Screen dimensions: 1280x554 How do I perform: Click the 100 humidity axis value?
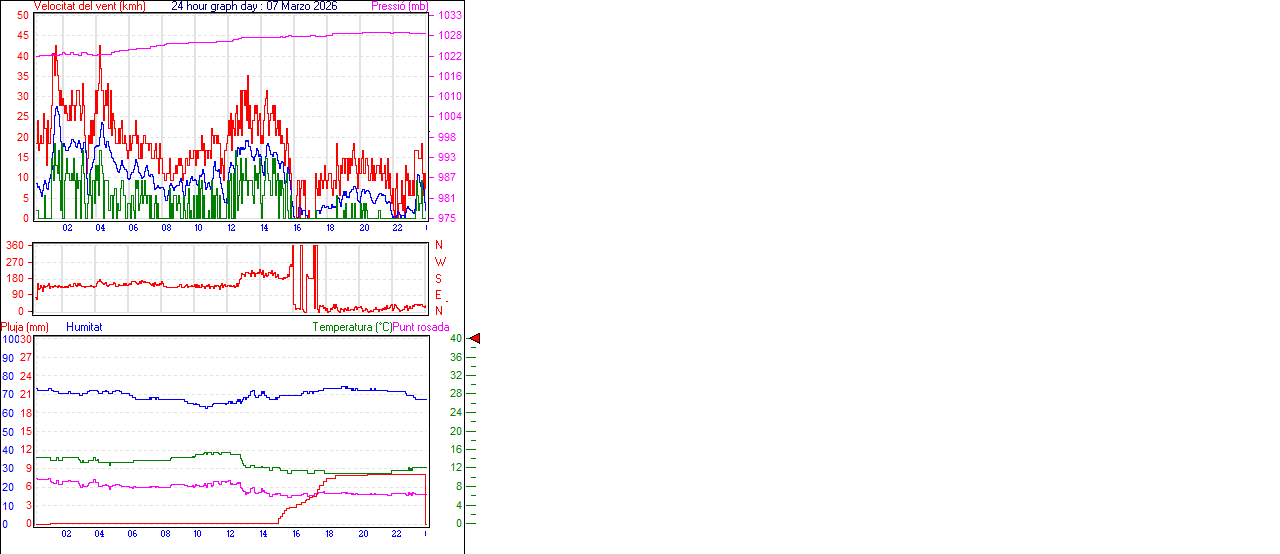tap(9, 339)
